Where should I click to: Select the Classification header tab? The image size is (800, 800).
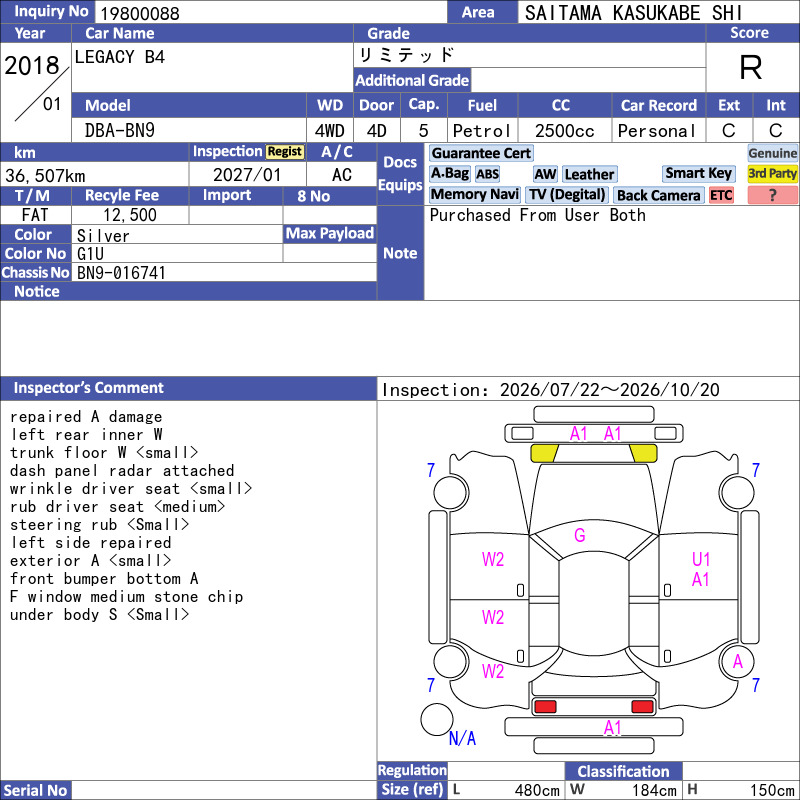coord(623,771)
